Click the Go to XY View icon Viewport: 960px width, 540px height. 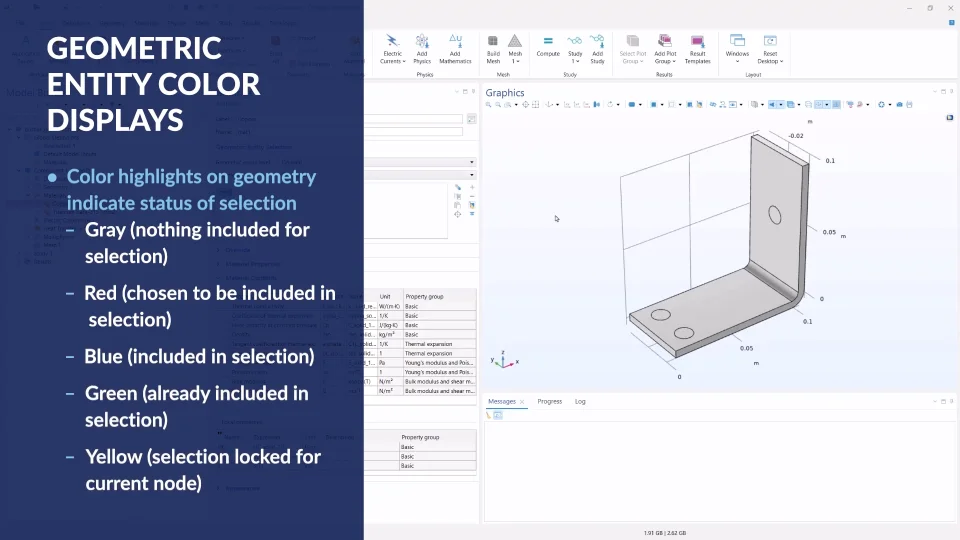point(567,105)
